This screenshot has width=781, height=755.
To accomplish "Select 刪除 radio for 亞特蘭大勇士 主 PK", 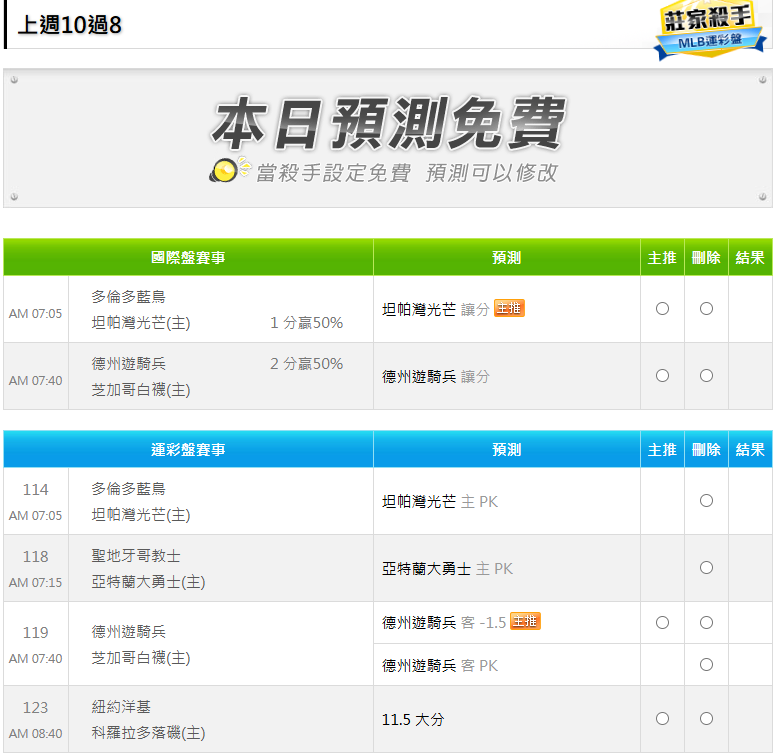I will 706,568.
